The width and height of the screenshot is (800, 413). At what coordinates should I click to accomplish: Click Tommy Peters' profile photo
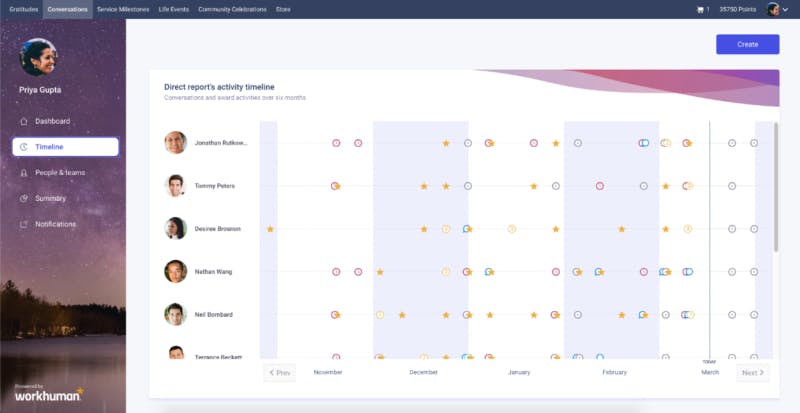pyautogui.click(x=176, y=186)
